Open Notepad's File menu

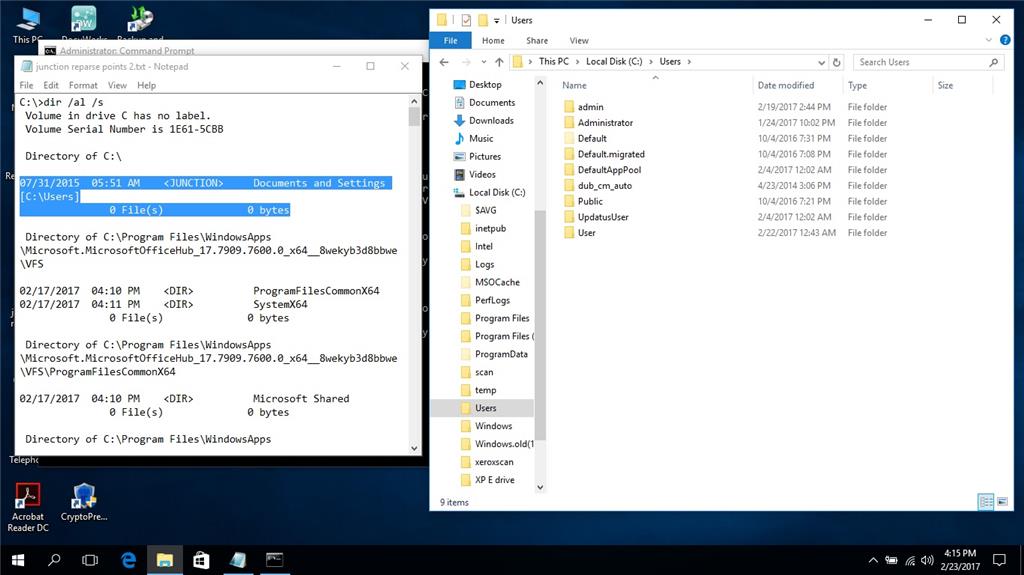[26, 85]
